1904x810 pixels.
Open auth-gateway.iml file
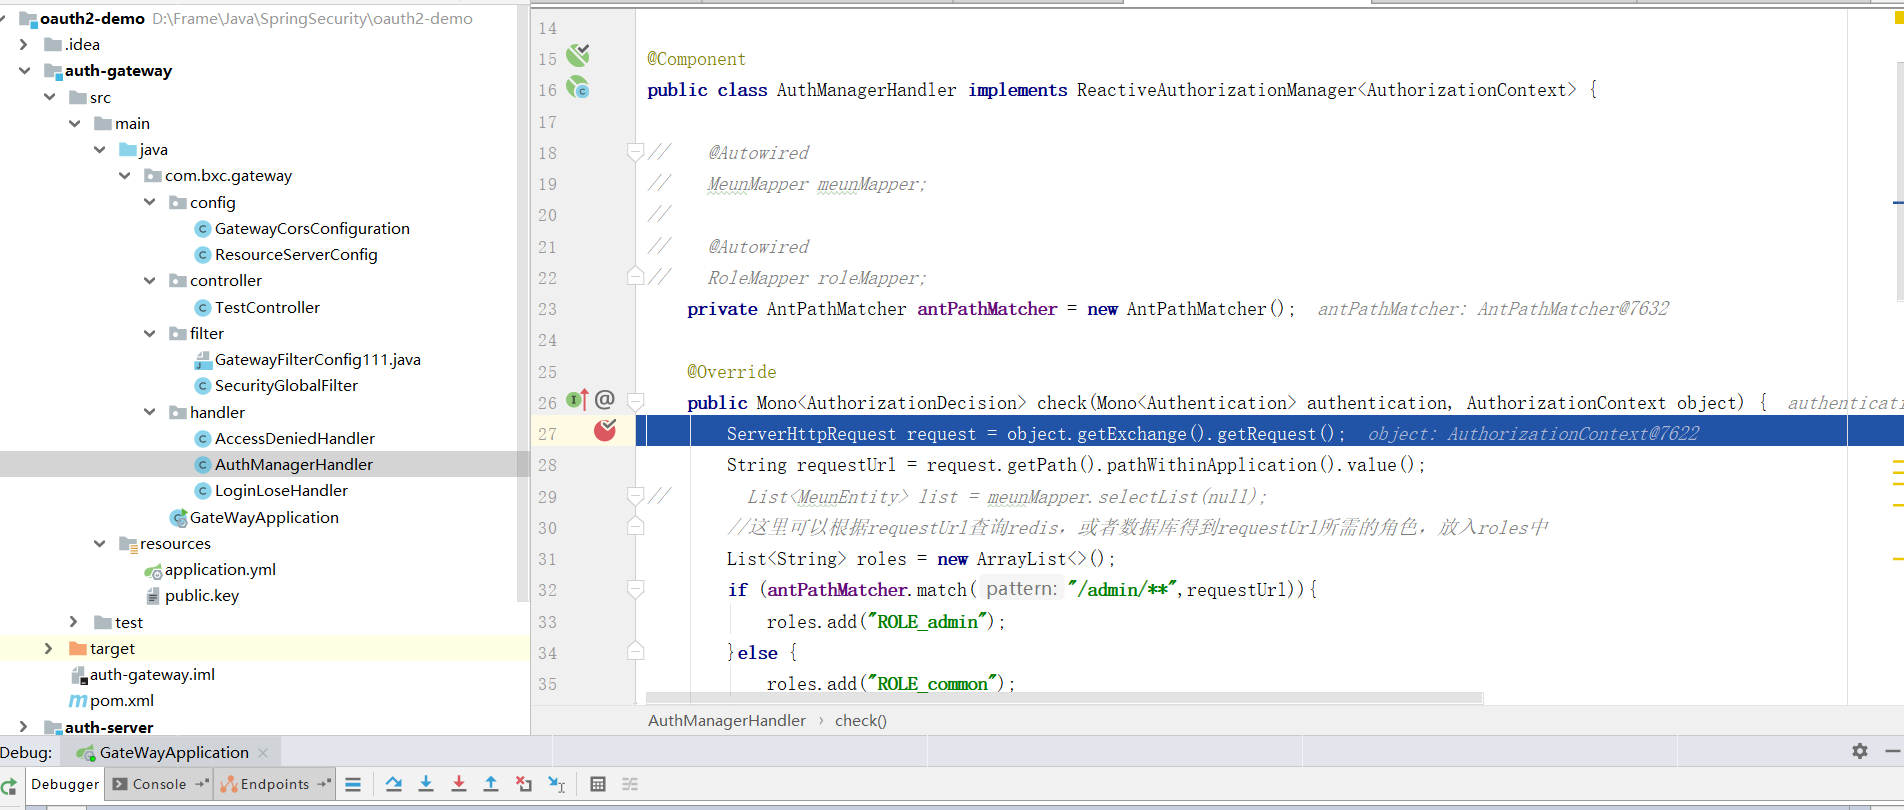point(152,674)
